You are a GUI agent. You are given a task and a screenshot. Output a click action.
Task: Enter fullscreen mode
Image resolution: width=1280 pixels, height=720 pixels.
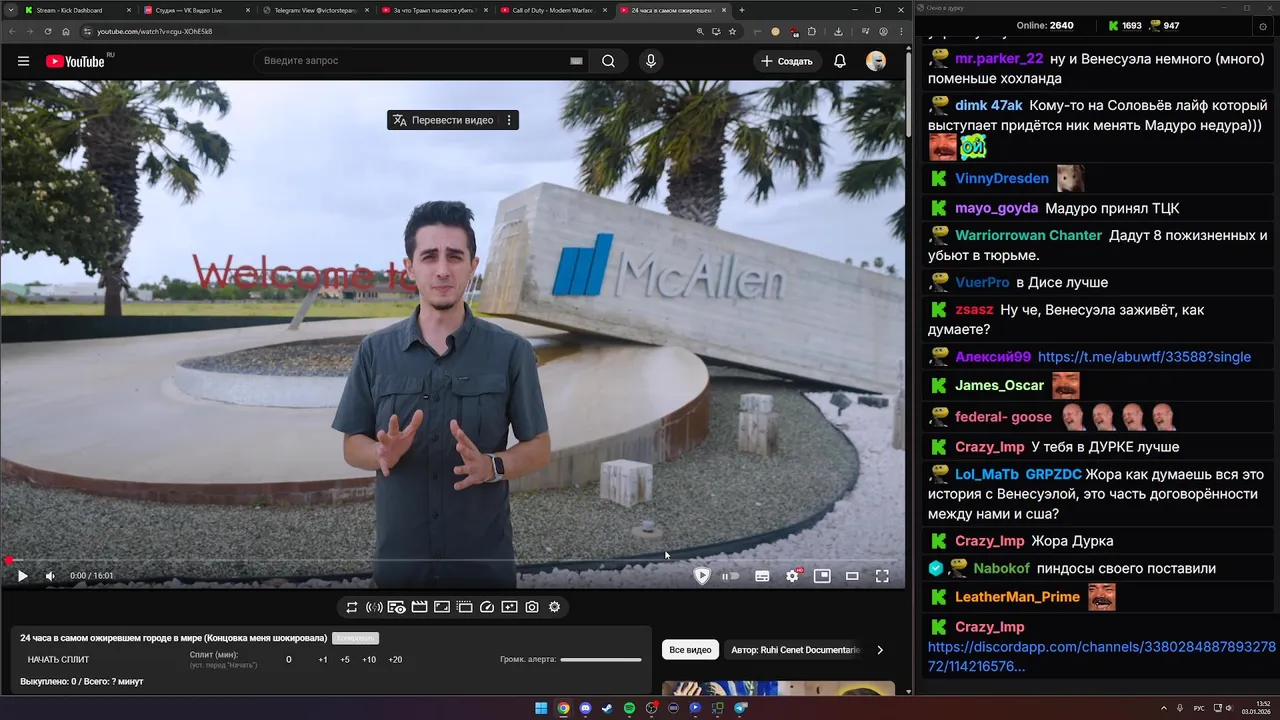882,576
